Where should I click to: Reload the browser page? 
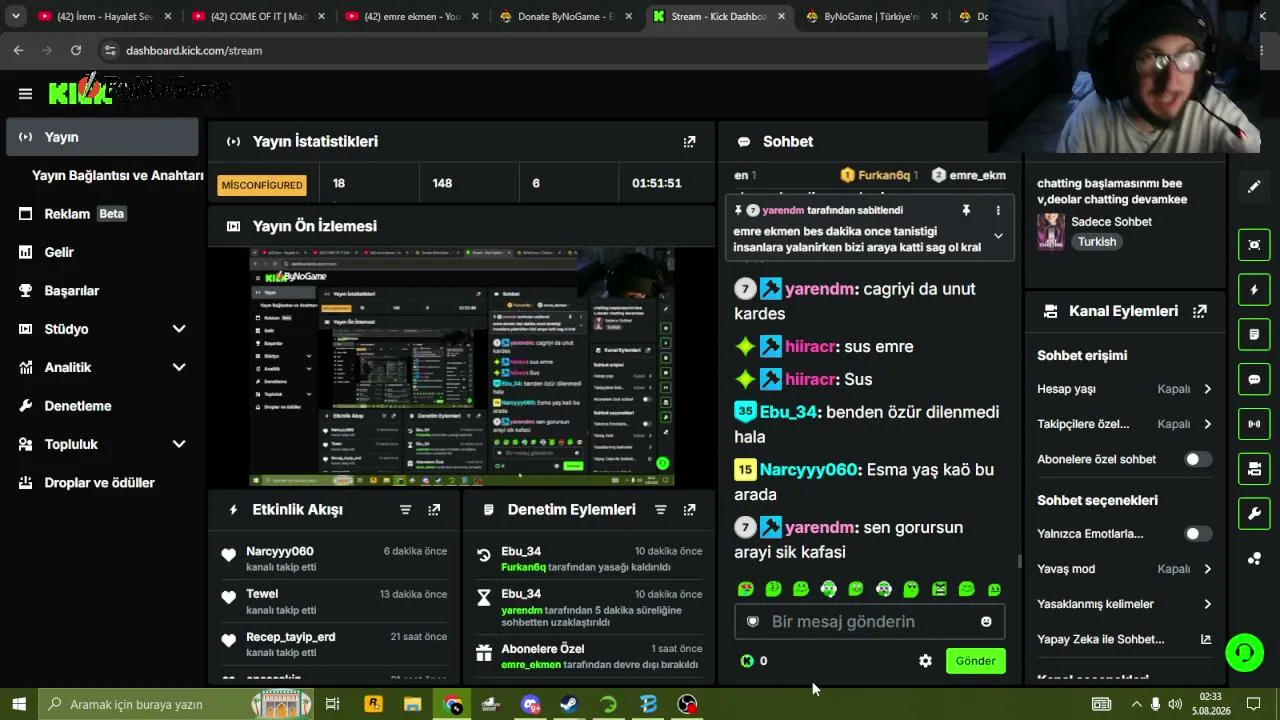tap(76, 50)
